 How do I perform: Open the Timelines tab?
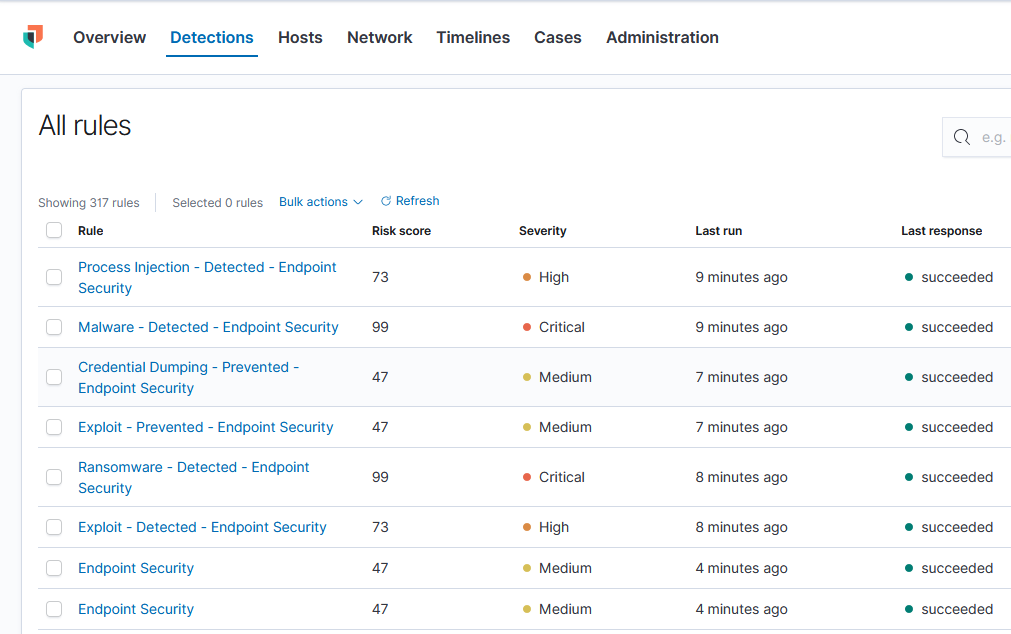[x=473, y=37]
